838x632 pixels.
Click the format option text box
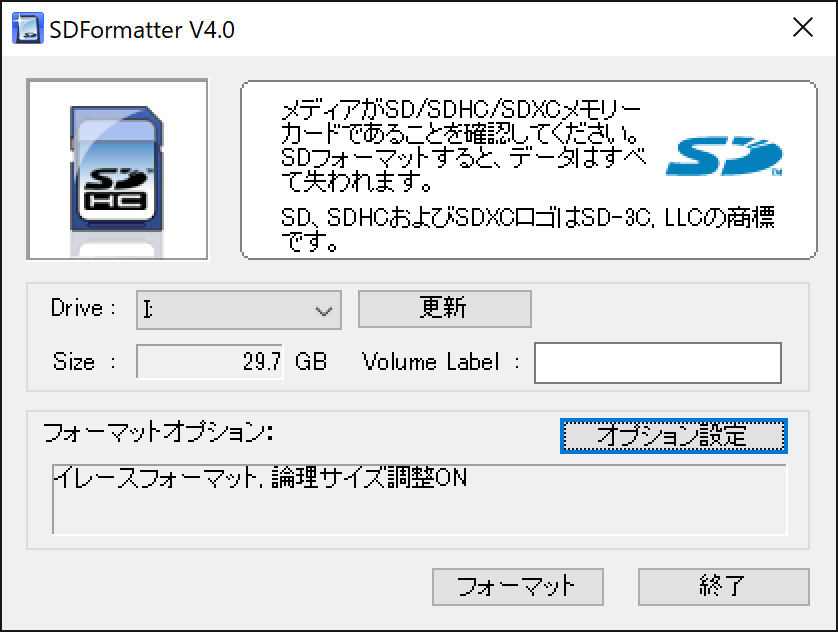(x=420, y=499)
